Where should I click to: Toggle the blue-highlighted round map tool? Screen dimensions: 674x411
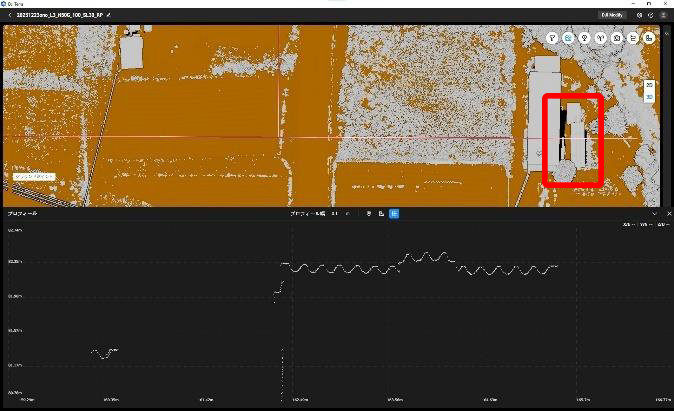pyautogui.click(x=568, y=38)
